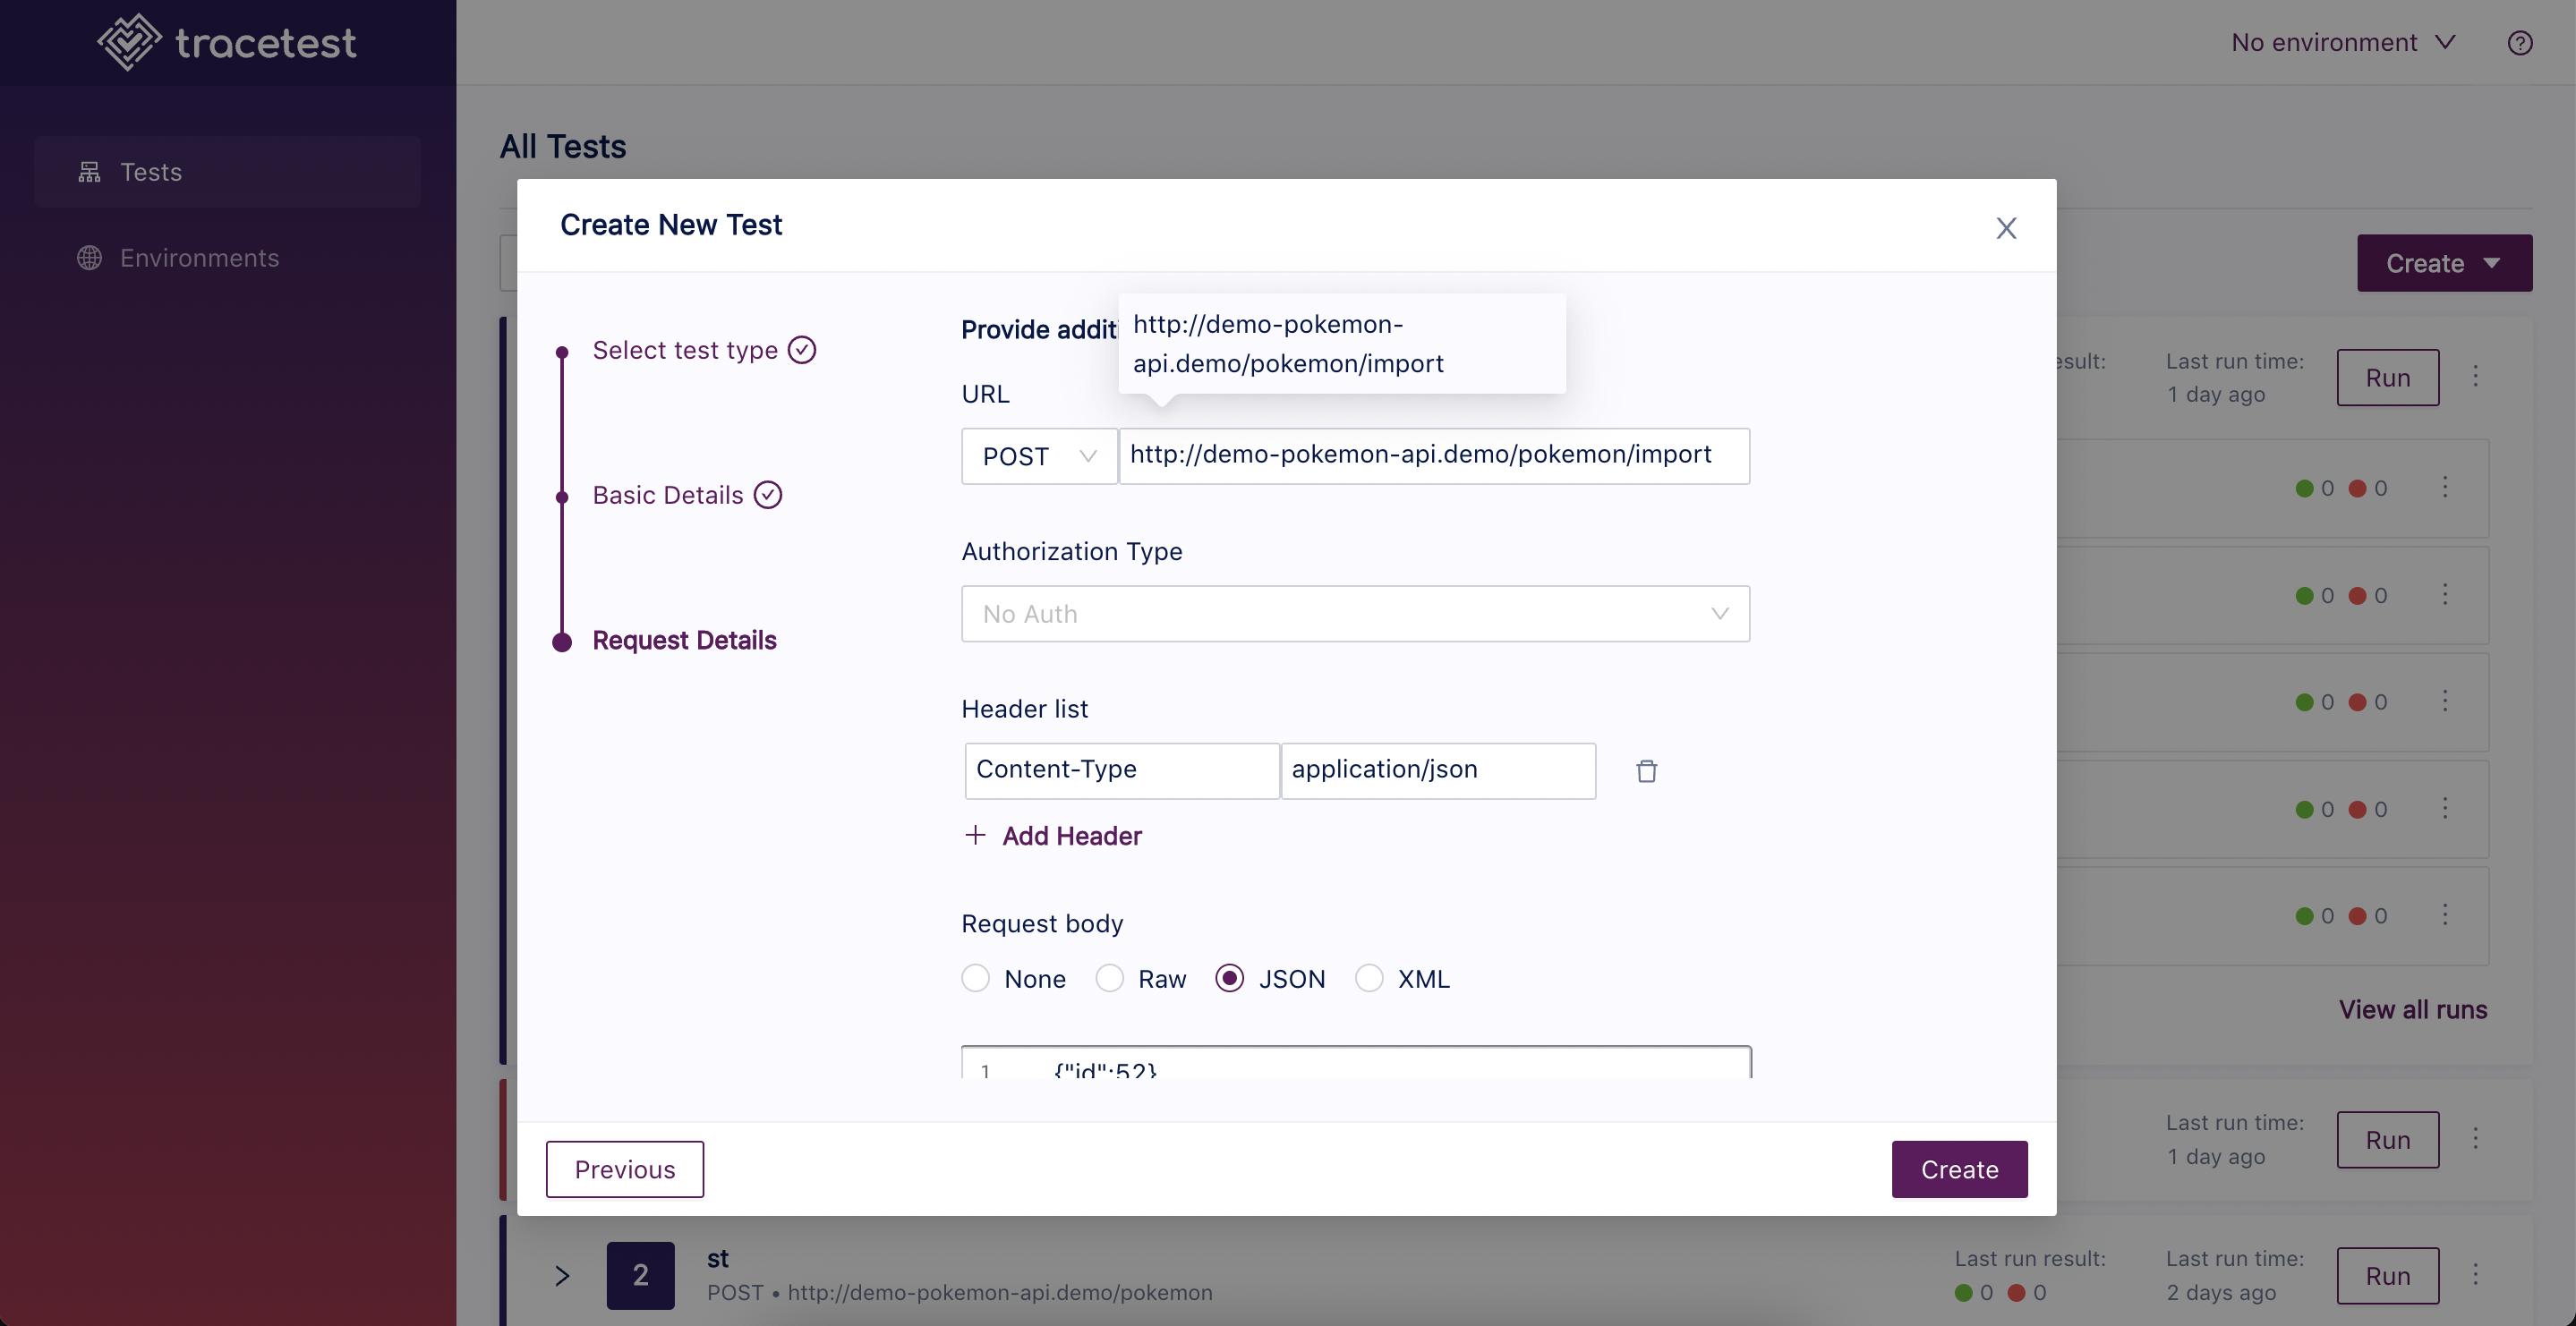Open the Create dropdown in All Tests page
Viewport: 2576px width, 1326px height.
coord(2444,263)
